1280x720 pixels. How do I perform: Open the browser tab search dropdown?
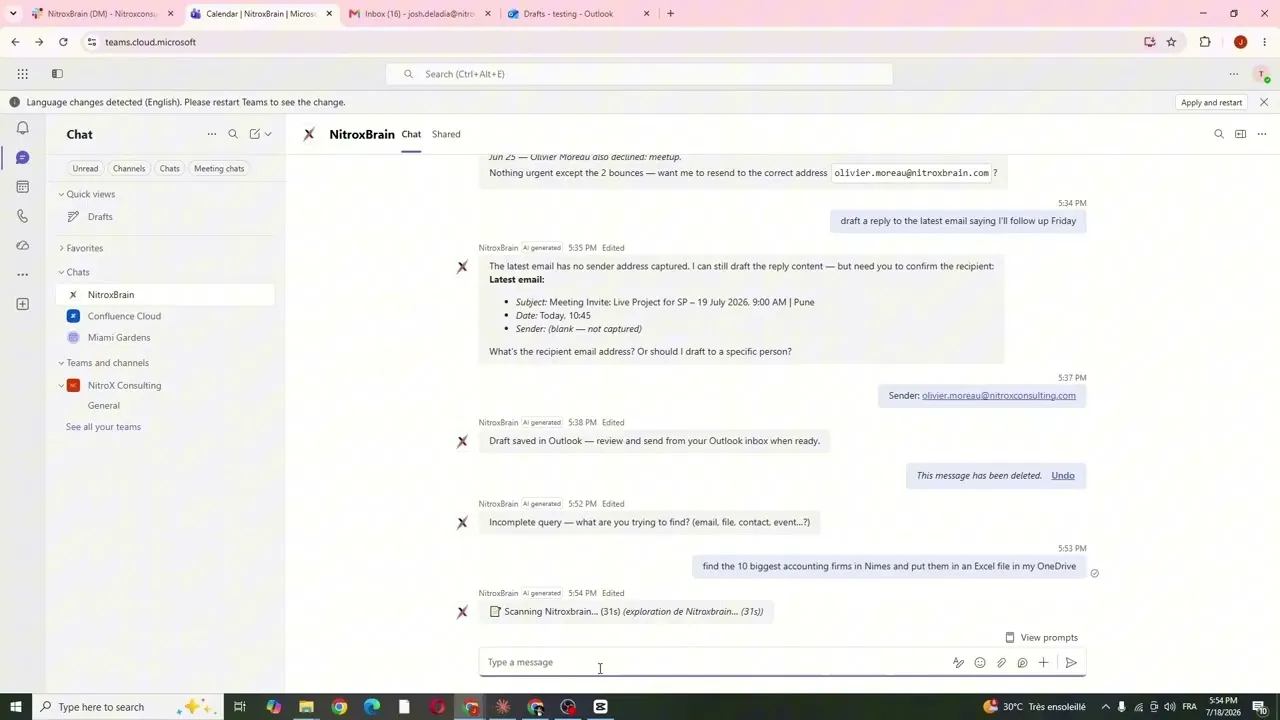point(13,14)
